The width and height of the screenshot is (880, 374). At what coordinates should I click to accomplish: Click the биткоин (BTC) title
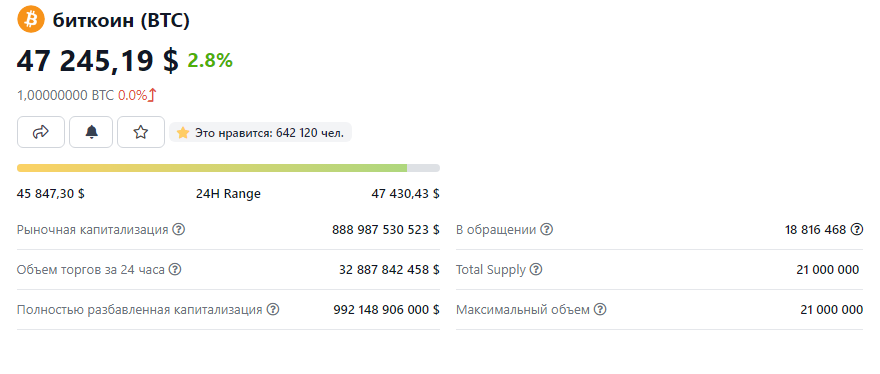121,21
